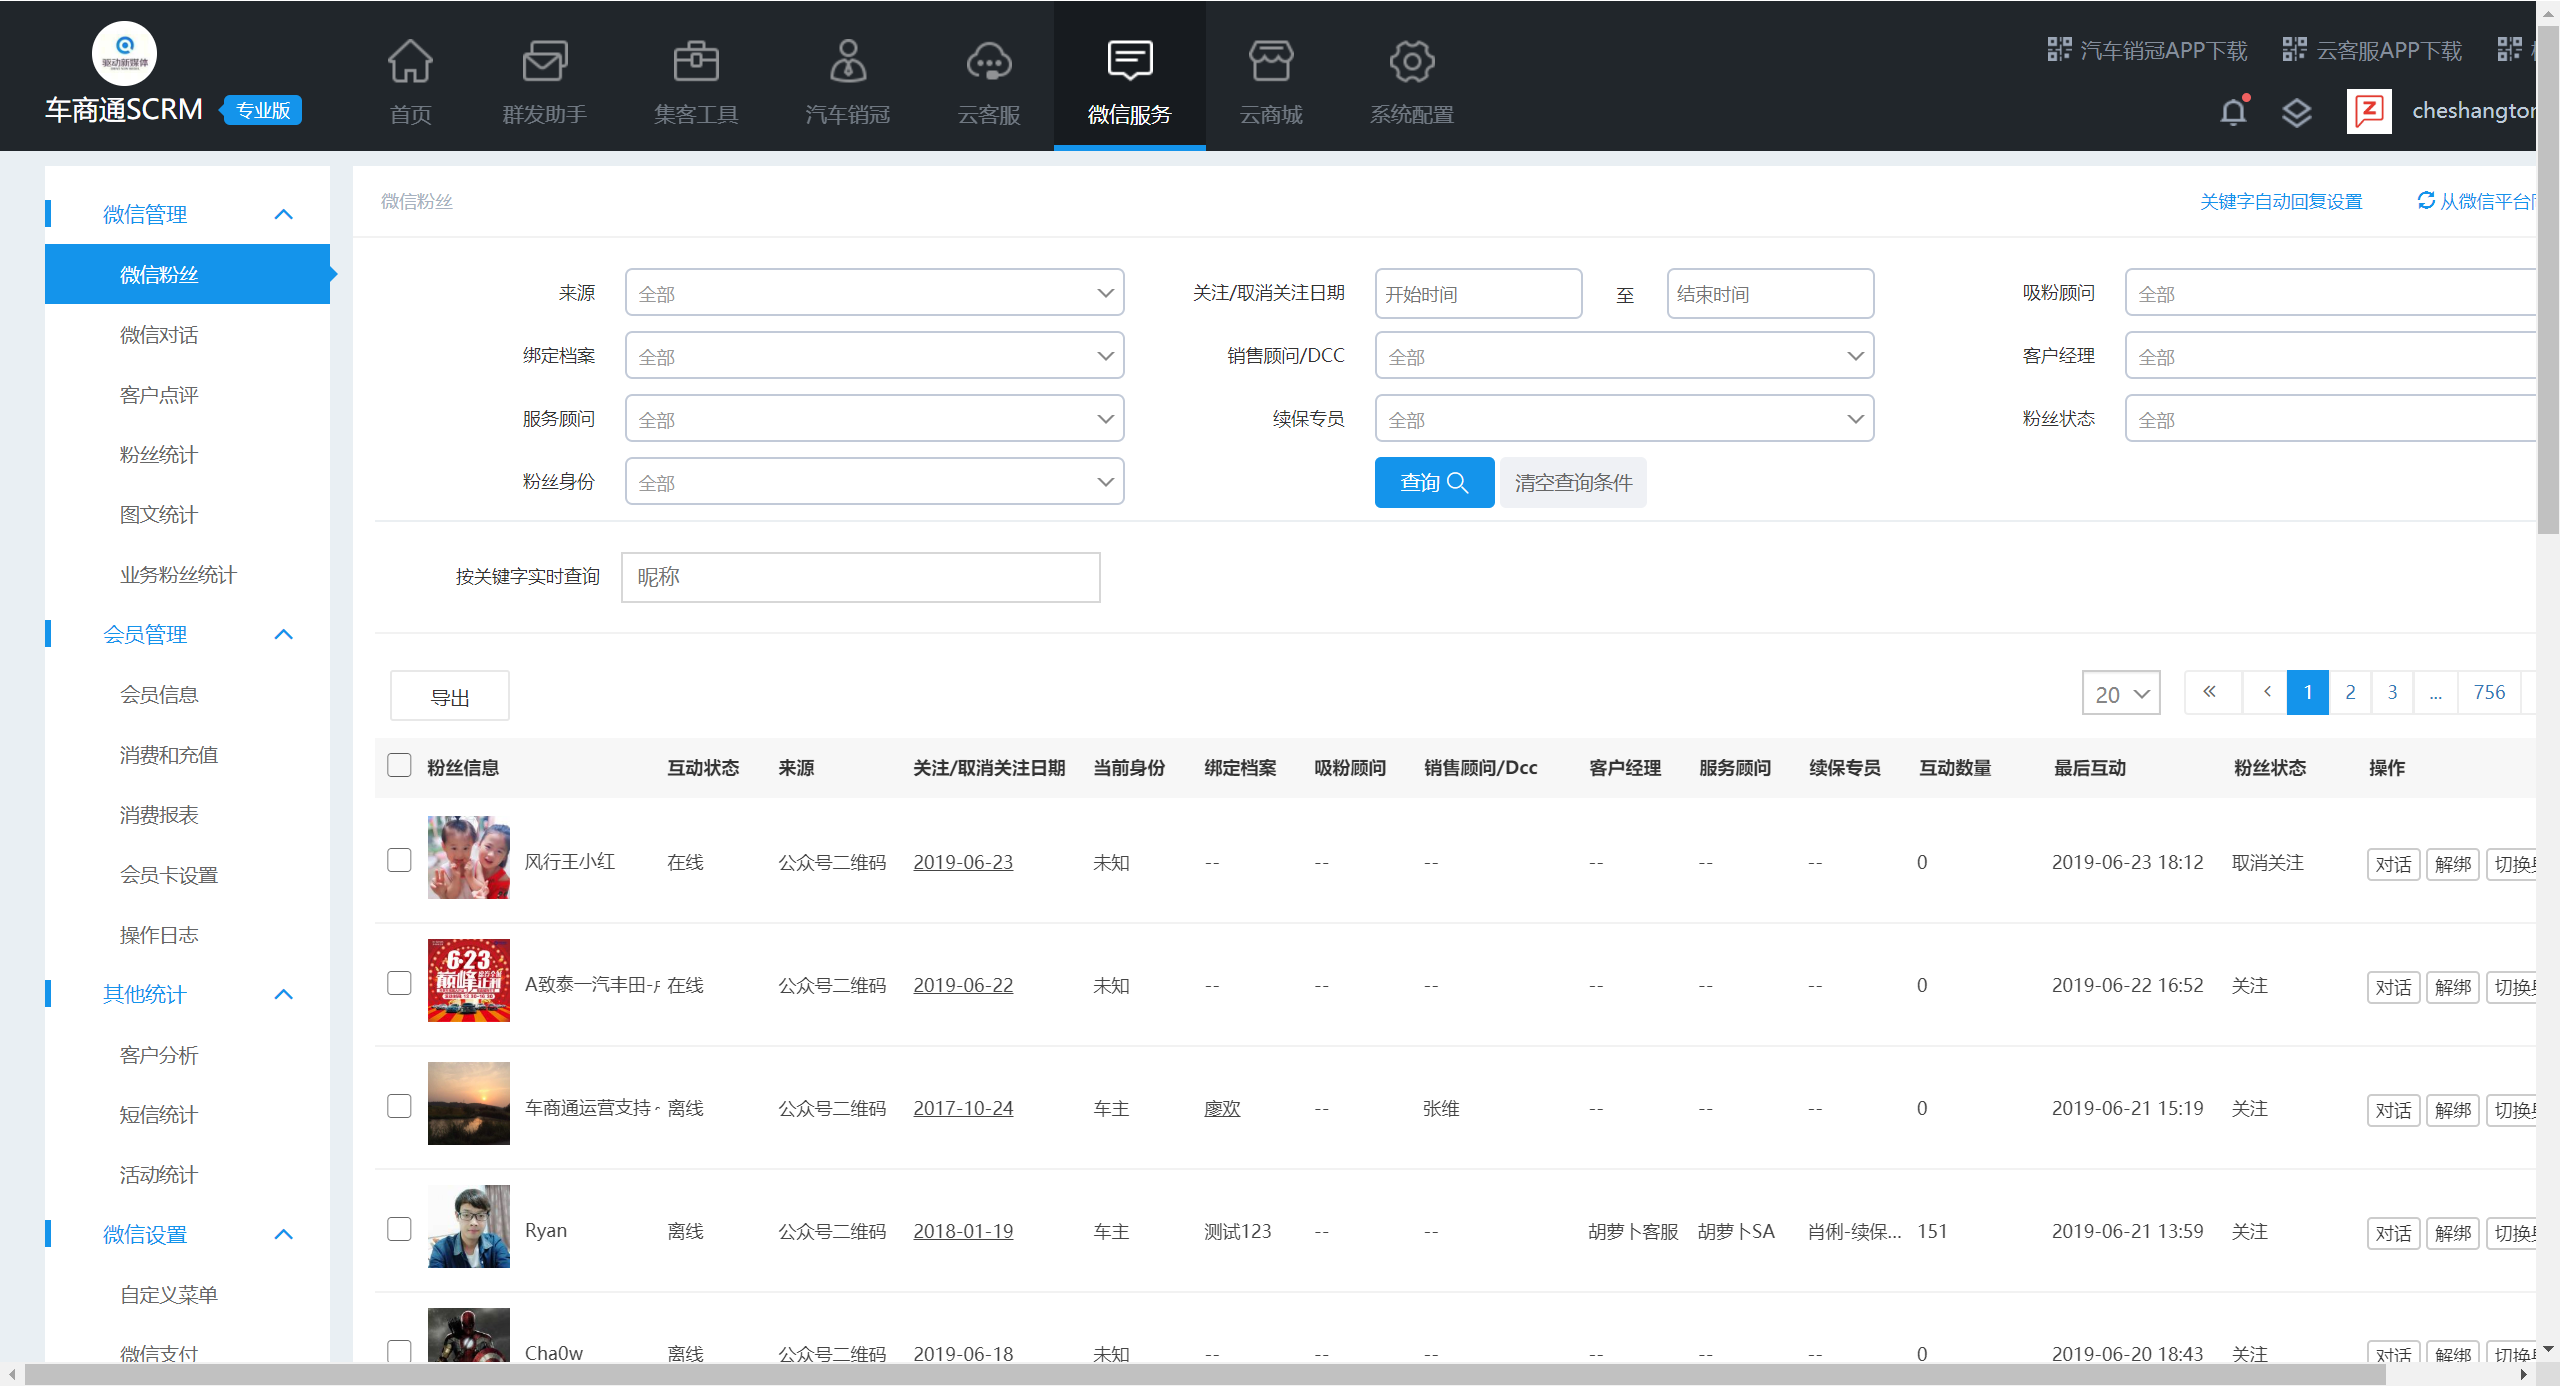Open the 来源 dropdown

874,293
